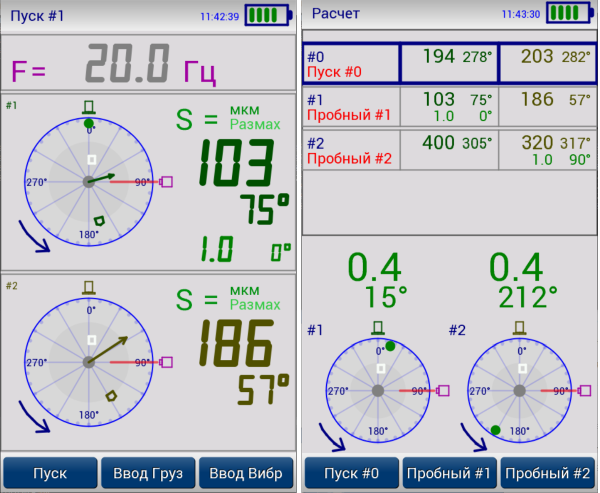600x493 pixels.
Task: Click pink sensor marker on channel #2 dial
Action: (x=166, y=362)
